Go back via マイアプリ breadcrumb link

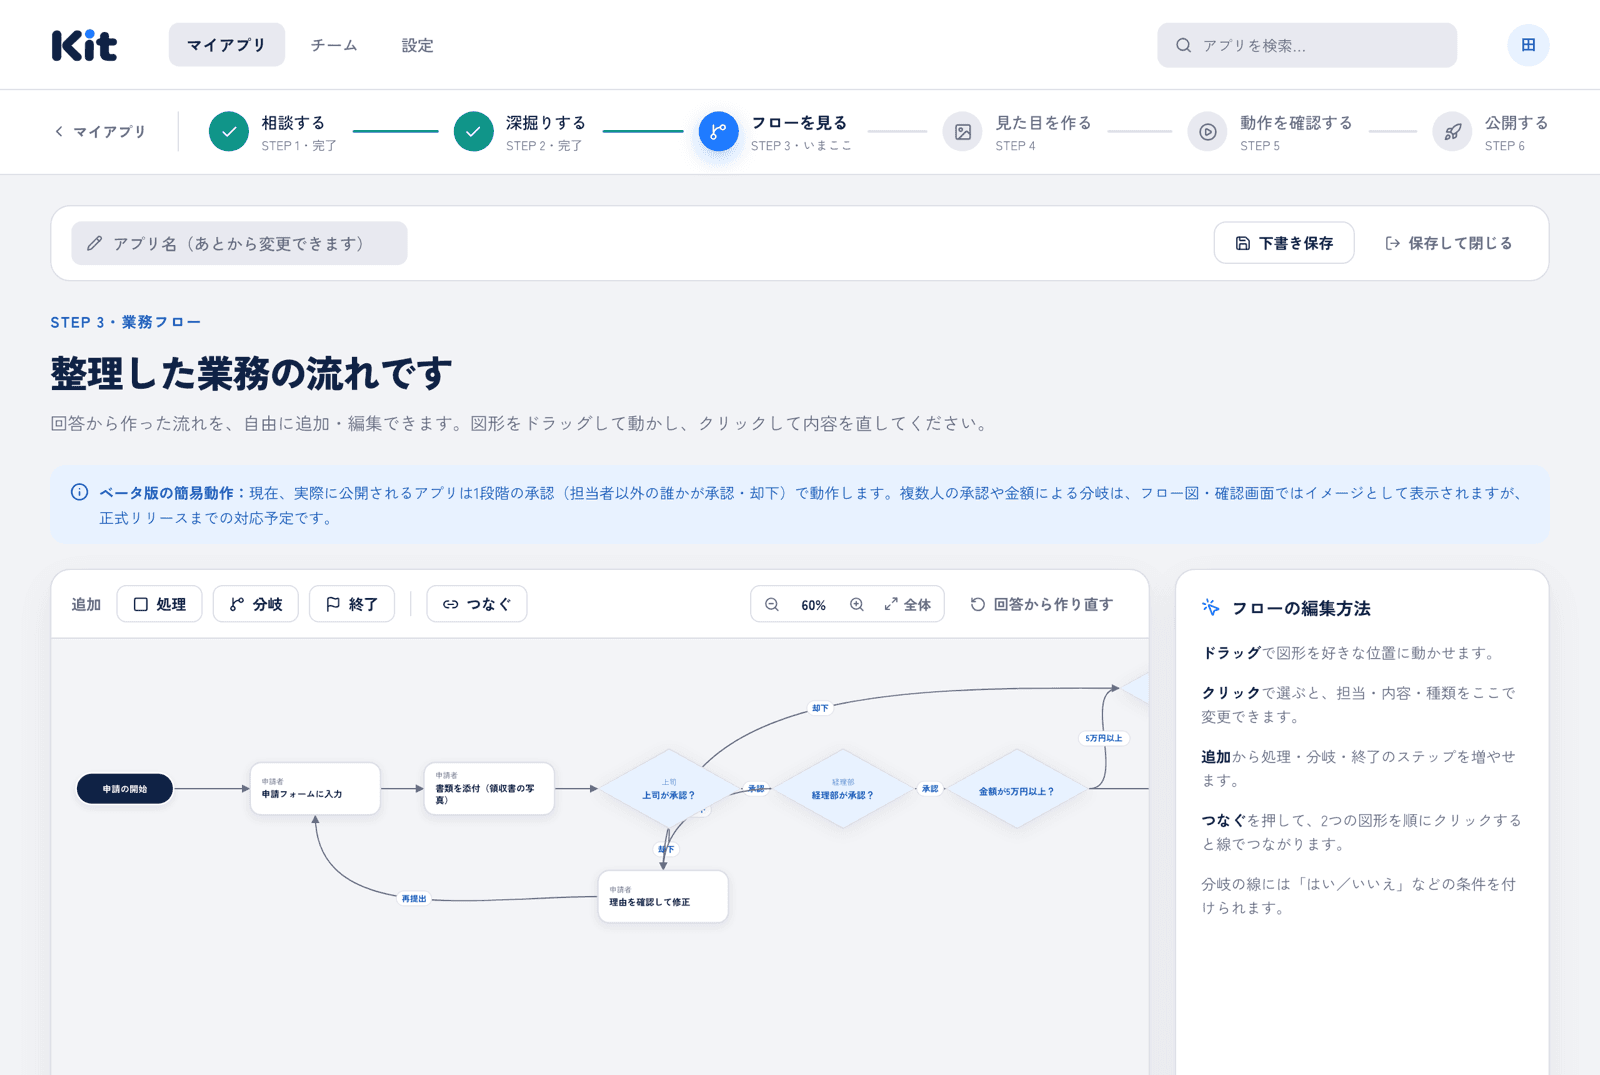[x=100, y=131]
